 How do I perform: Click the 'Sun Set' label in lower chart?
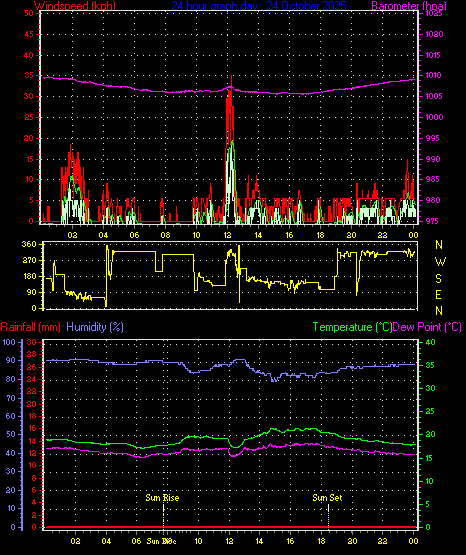327,498
